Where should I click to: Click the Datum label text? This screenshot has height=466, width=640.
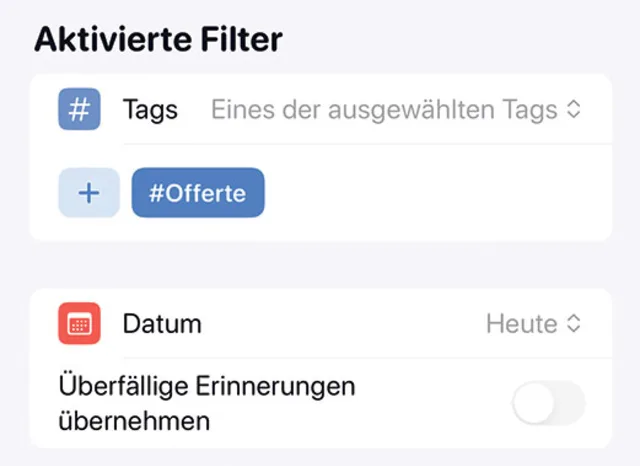162,324
